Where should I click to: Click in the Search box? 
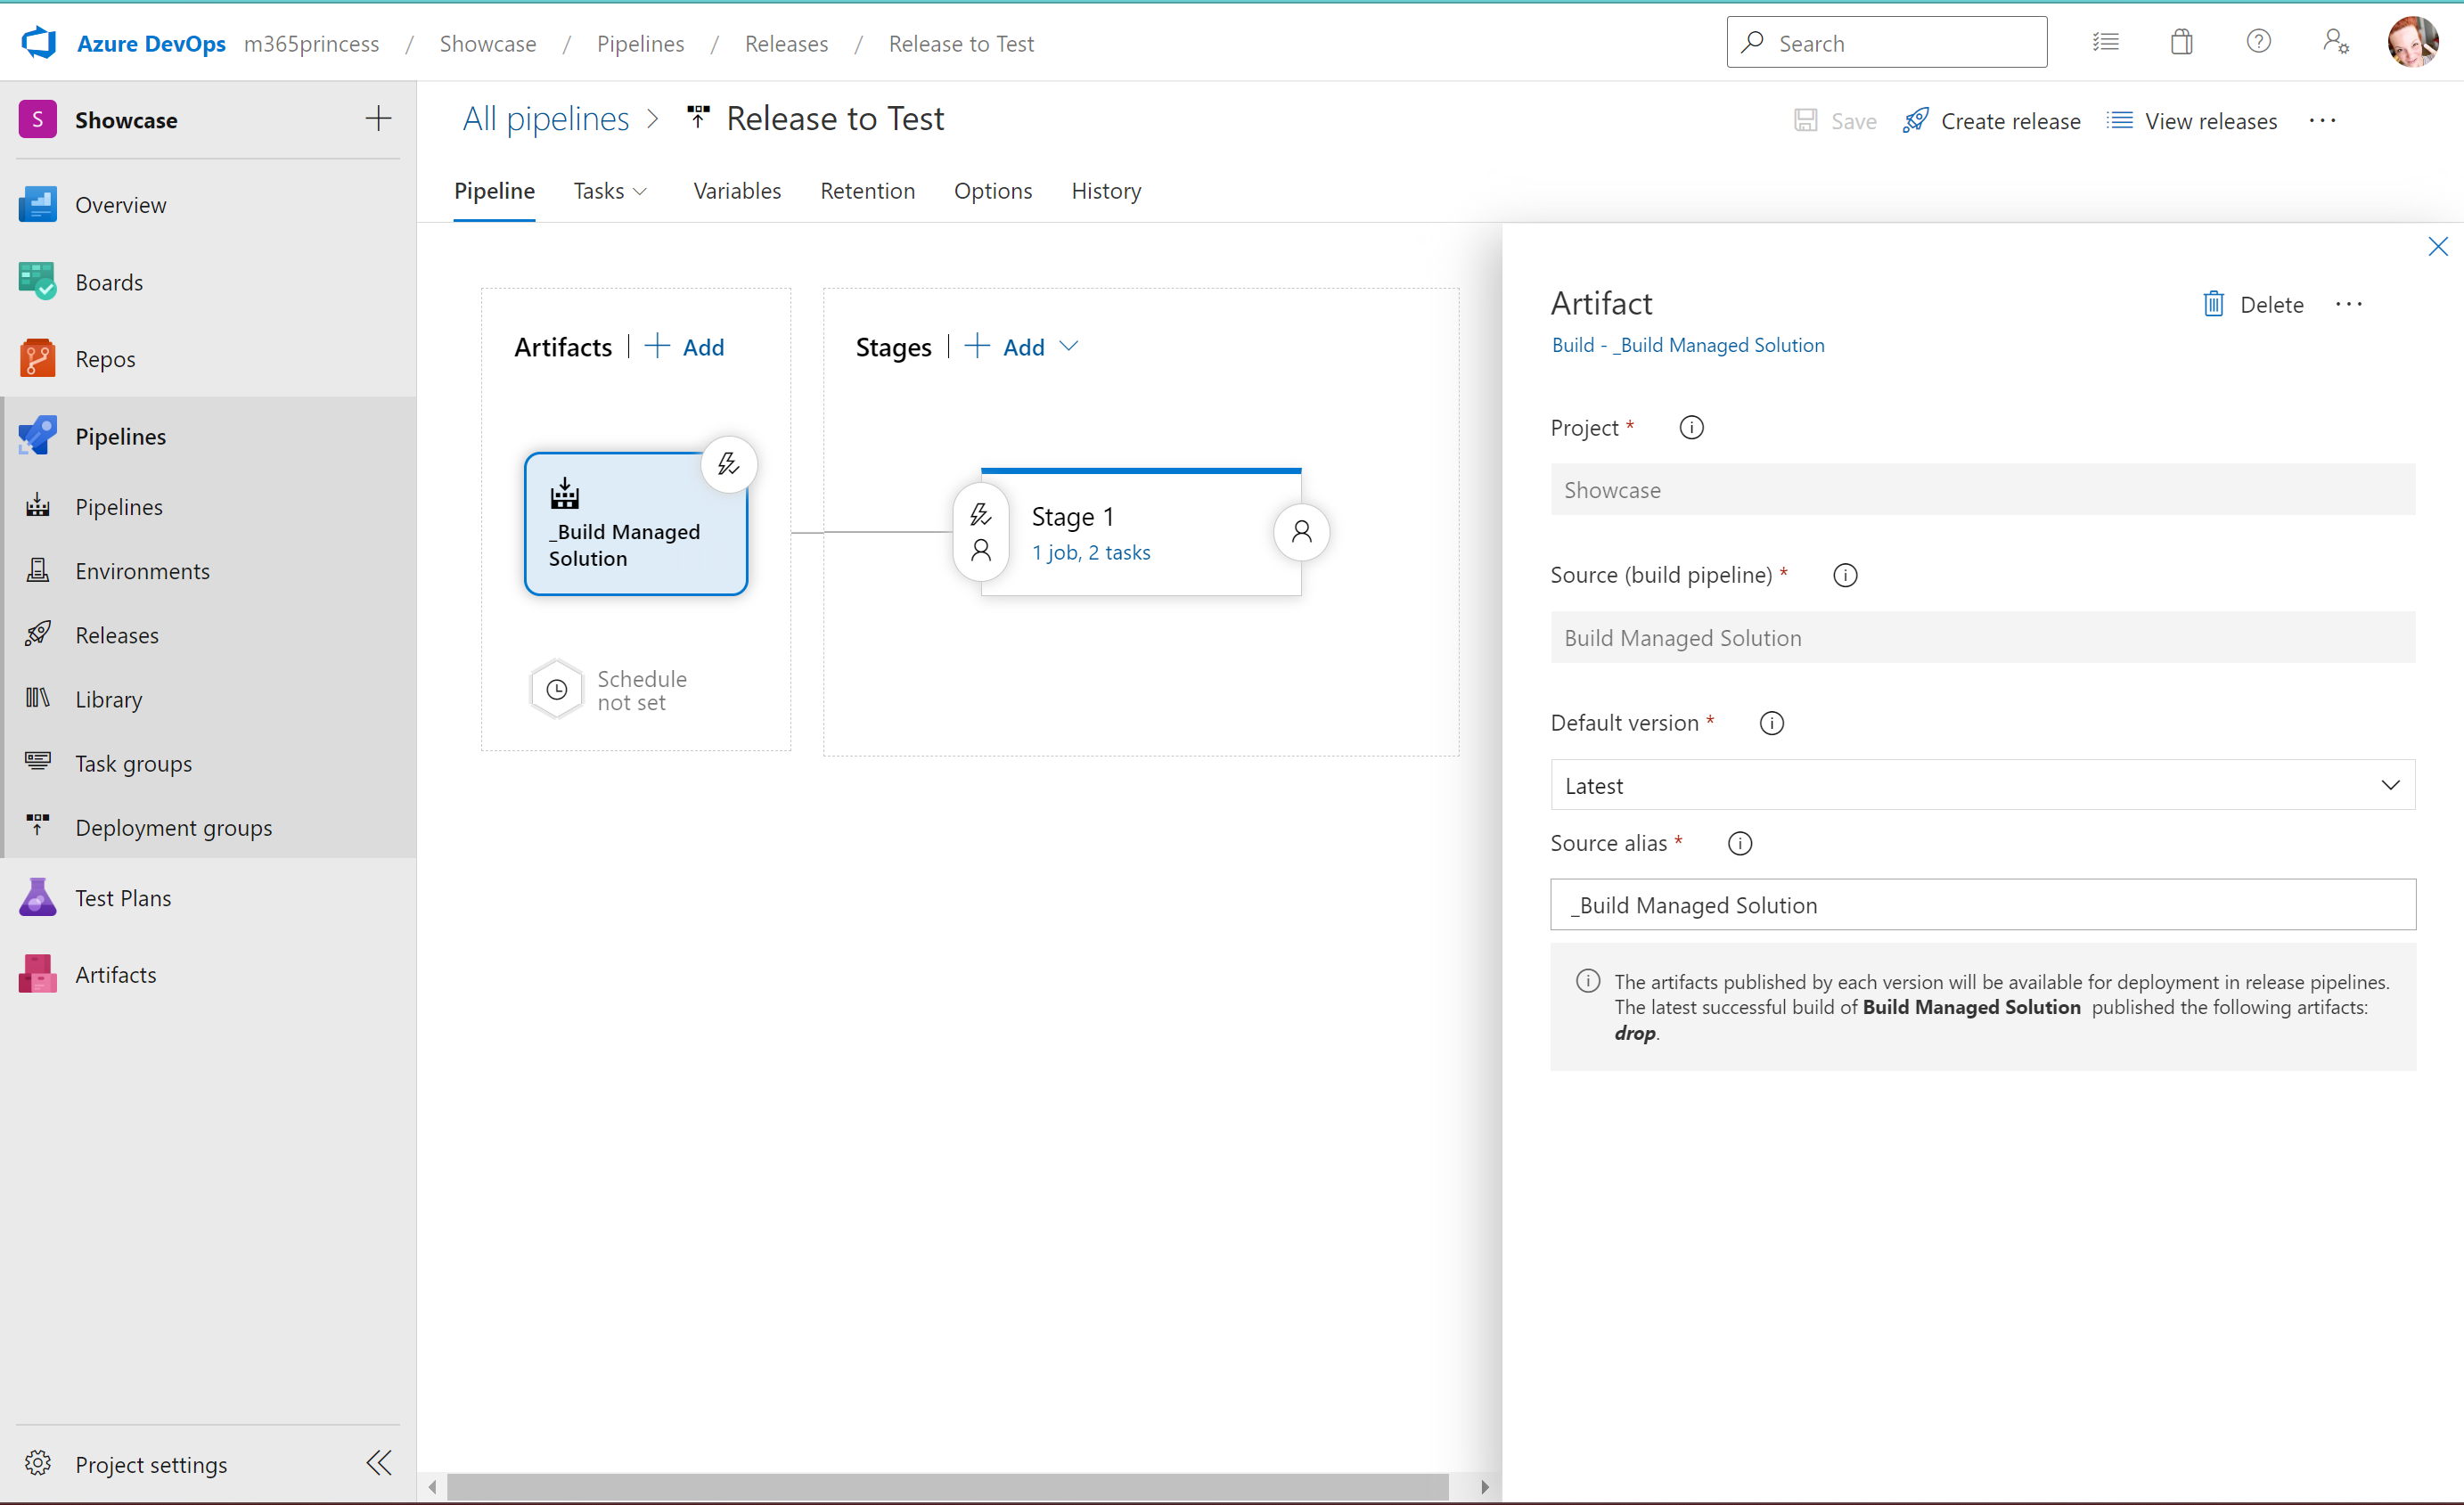pos(1886,42)
